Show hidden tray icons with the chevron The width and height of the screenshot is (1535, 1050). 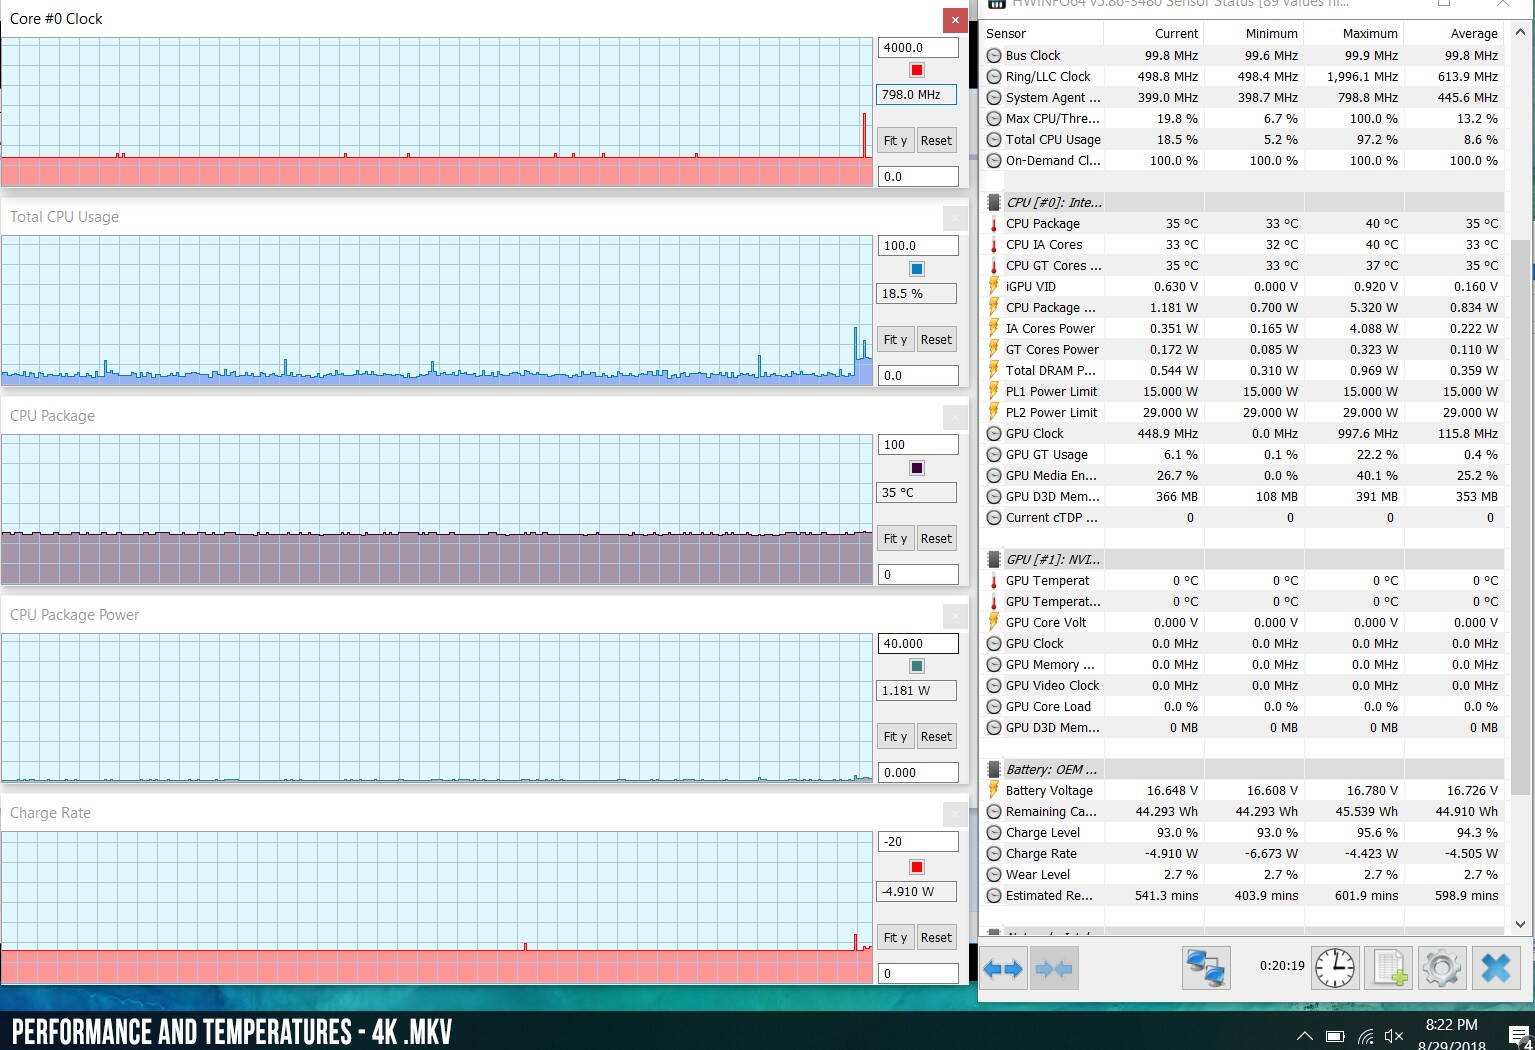point(1305,1036)
